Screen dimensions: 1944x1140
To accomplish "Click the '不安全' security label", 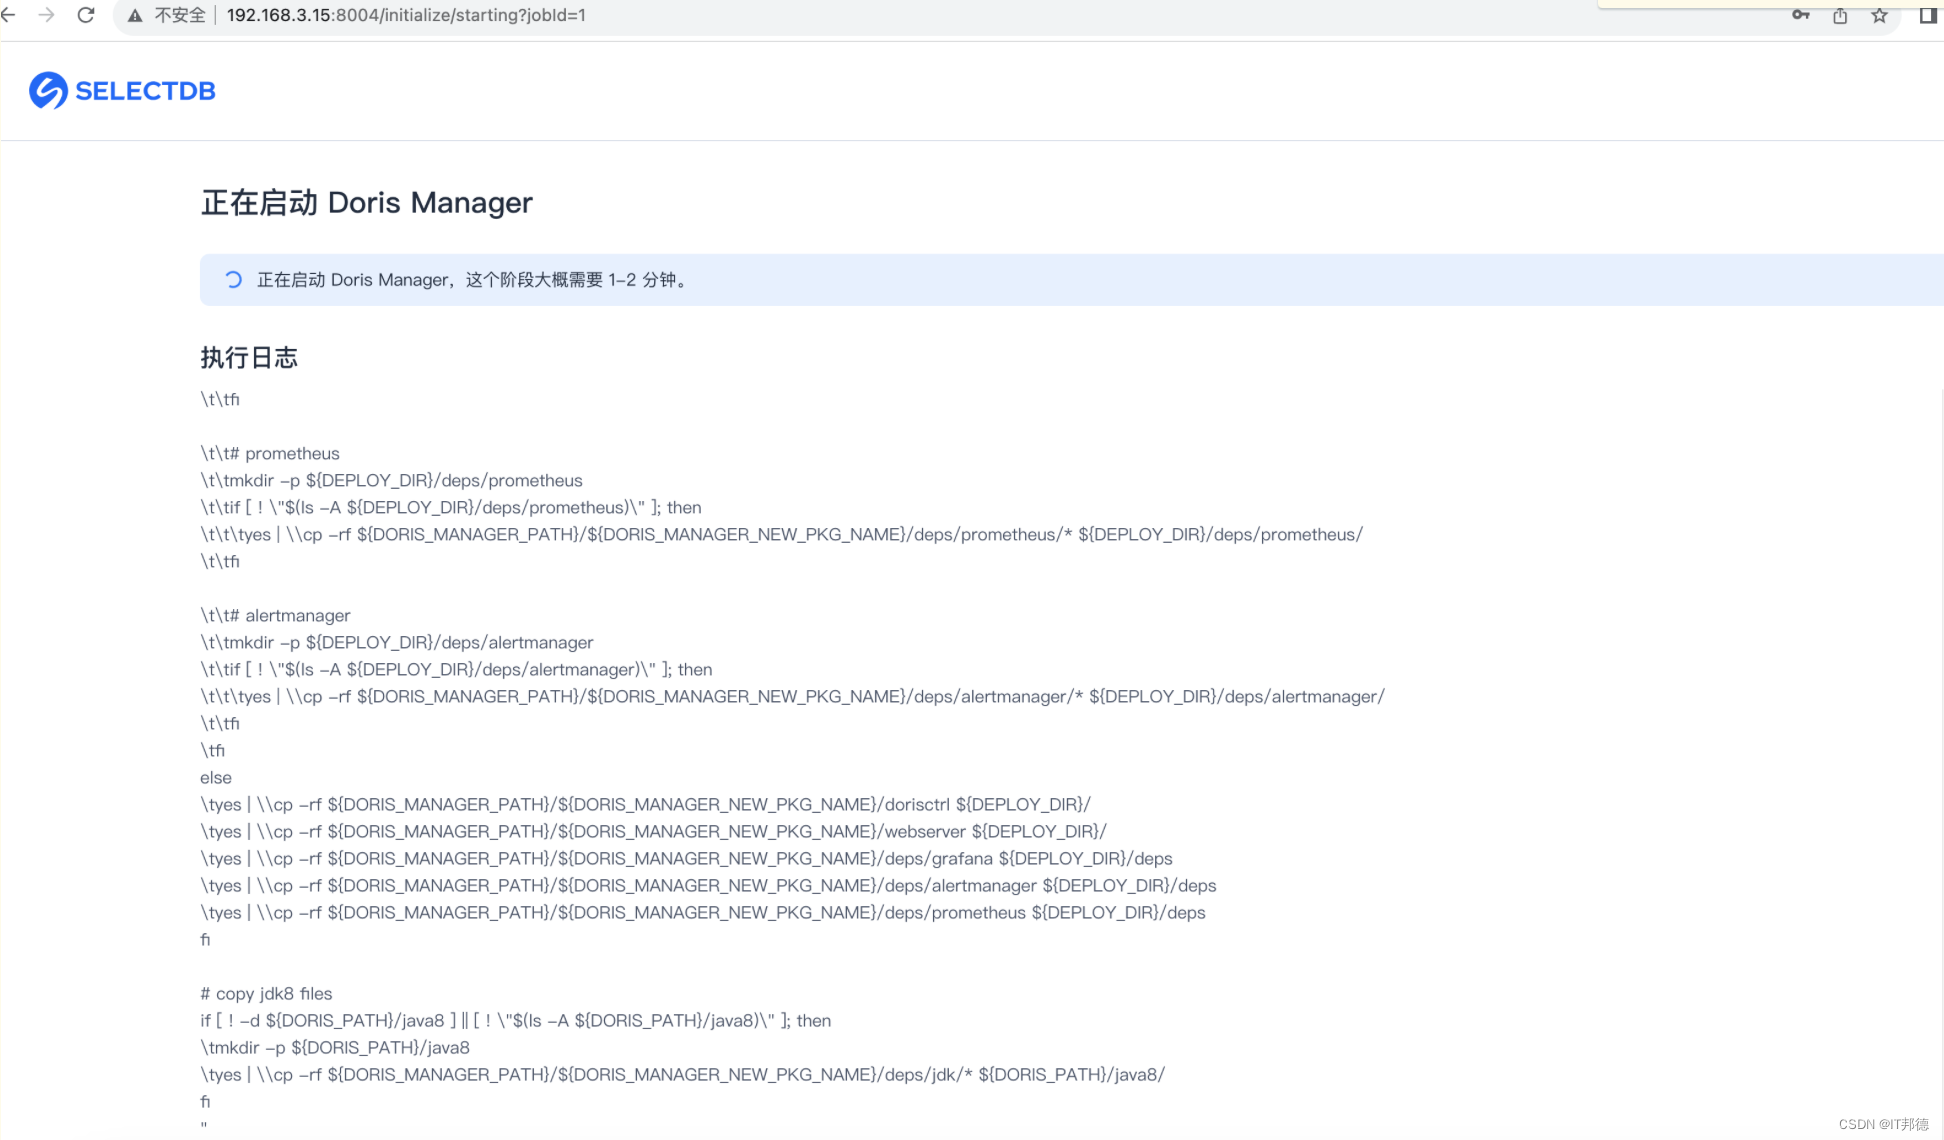I will pyautogui.click(x=180, y=15).
